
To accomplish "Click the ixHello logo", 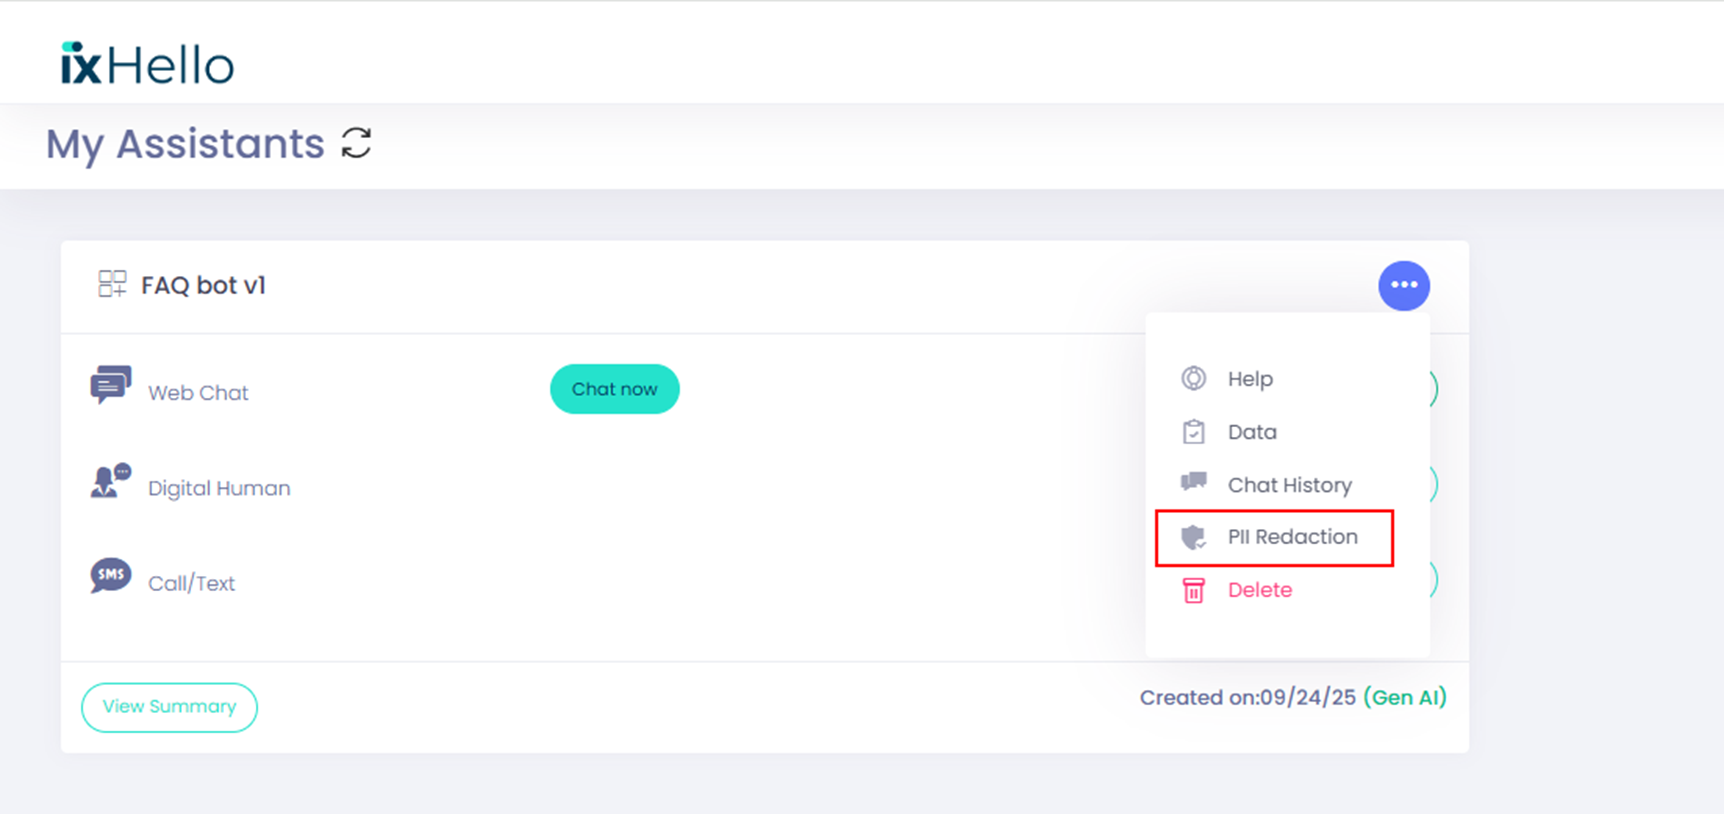I will coord(147,65).
